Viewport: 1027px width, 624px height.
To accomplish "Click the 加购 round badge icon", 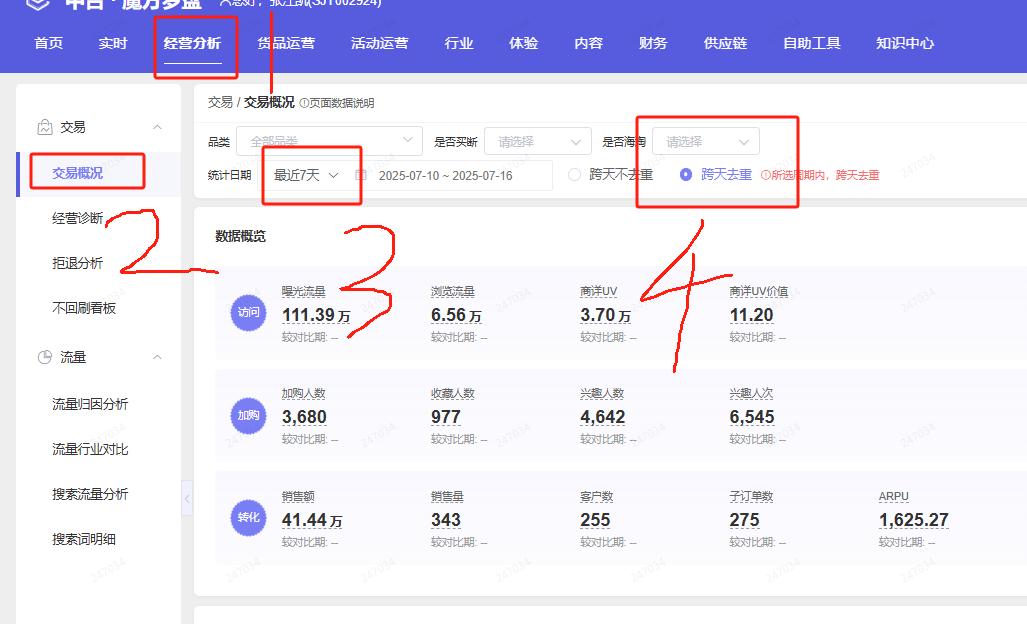I will pyautogui.click(x=248, y=415).
